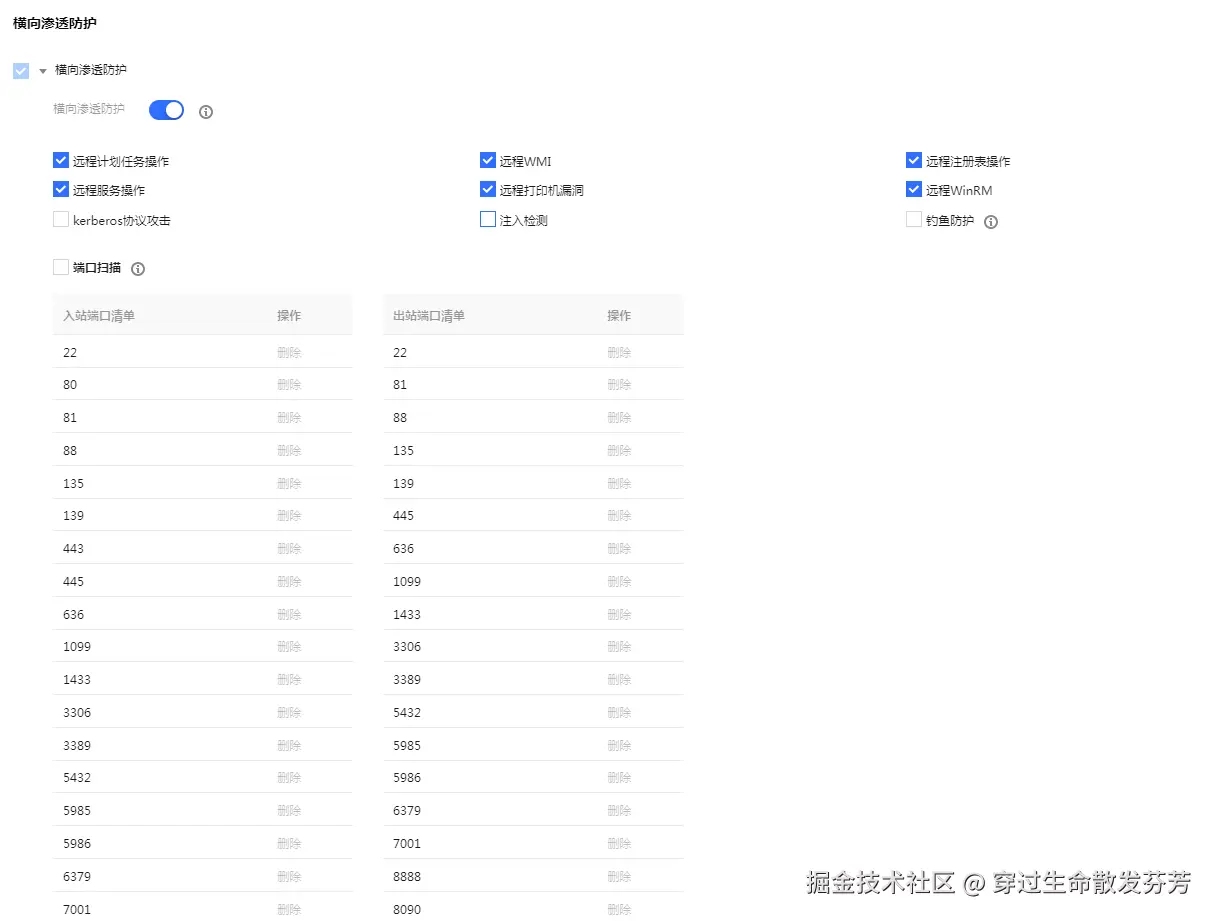Image resolution: width=1216 pixels, height=921 pixels.
Task: Select outbound port 445 cell
Action: 404,516
